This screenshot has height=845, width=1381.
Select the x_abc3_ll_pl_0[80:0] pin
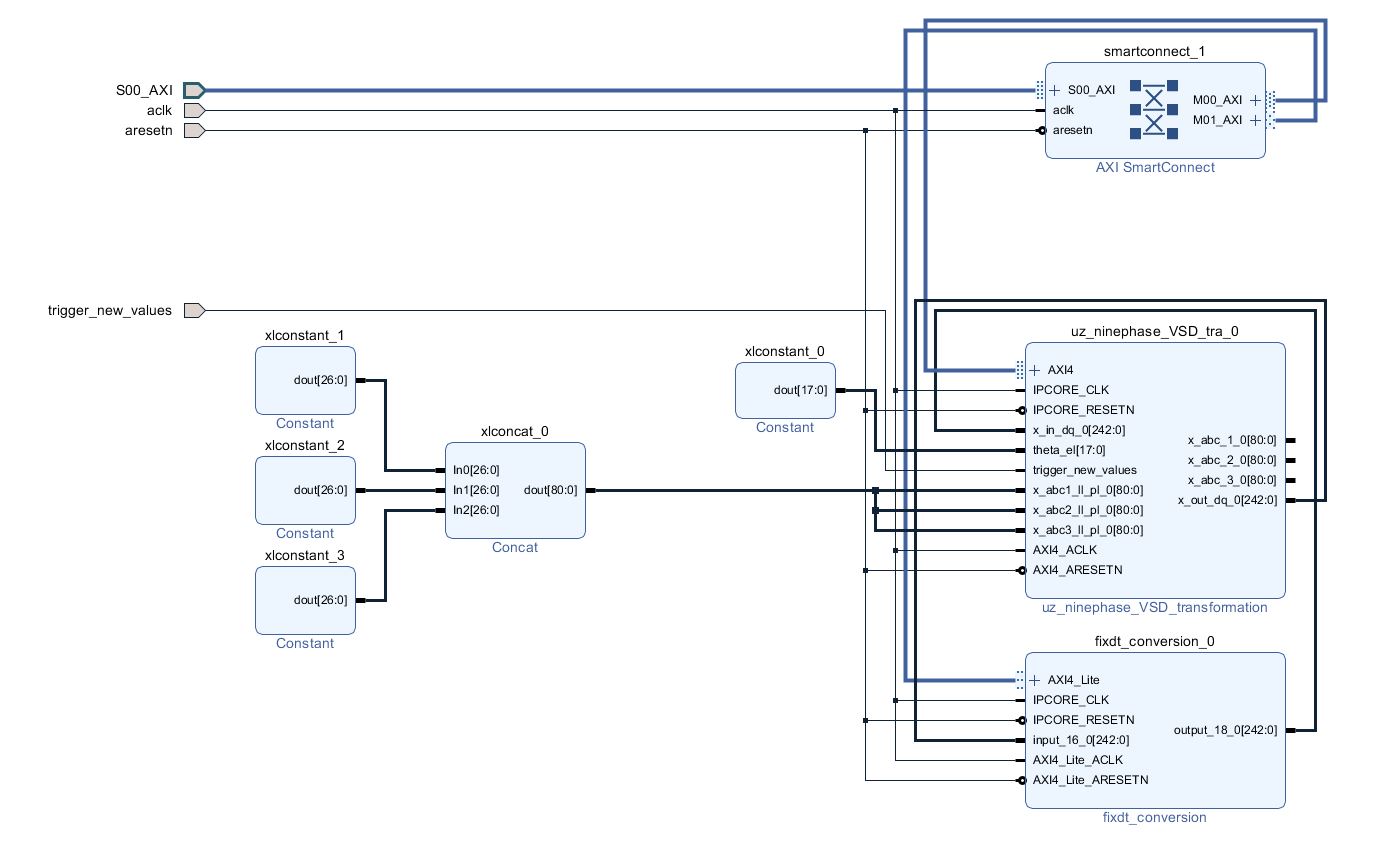pos(1087,530)
